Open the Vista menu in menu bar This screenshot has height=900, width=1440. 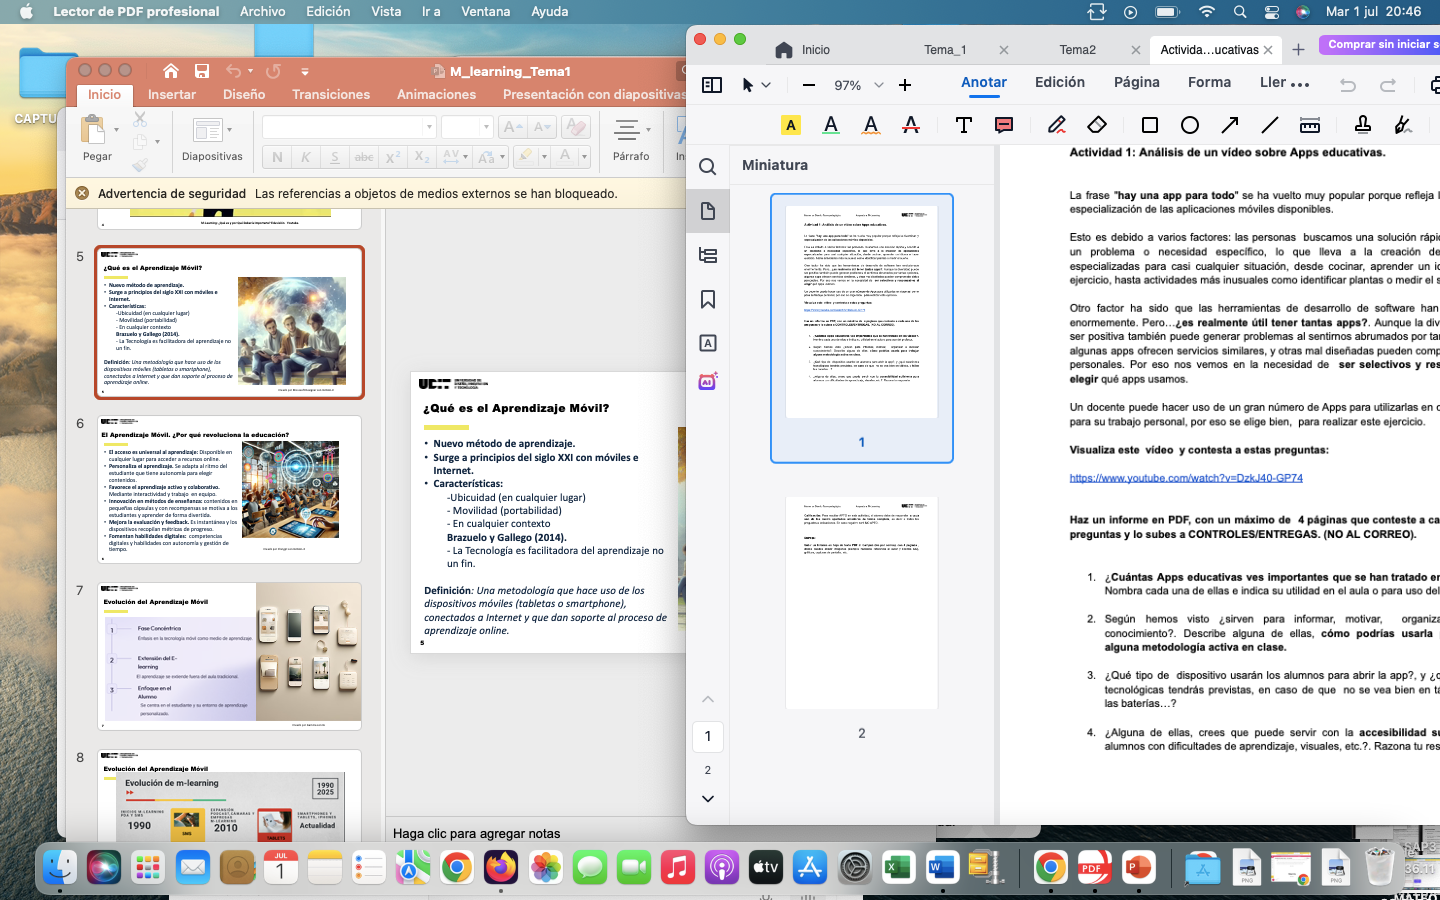coord(386,12)
